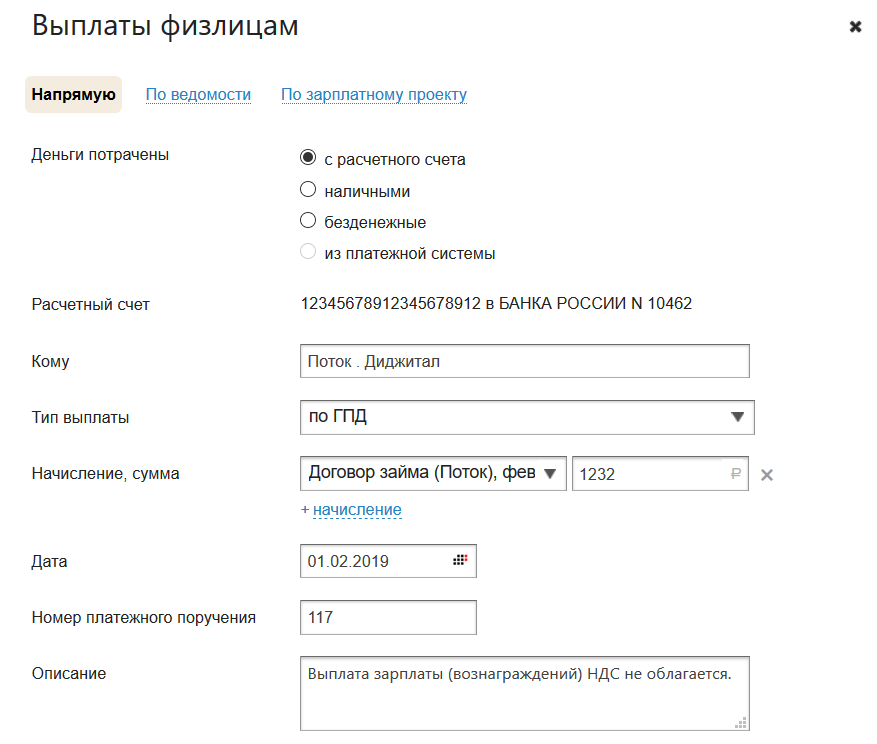Select 'из платежной системы' radio button

pyautogui.click(x=308, y=252)
